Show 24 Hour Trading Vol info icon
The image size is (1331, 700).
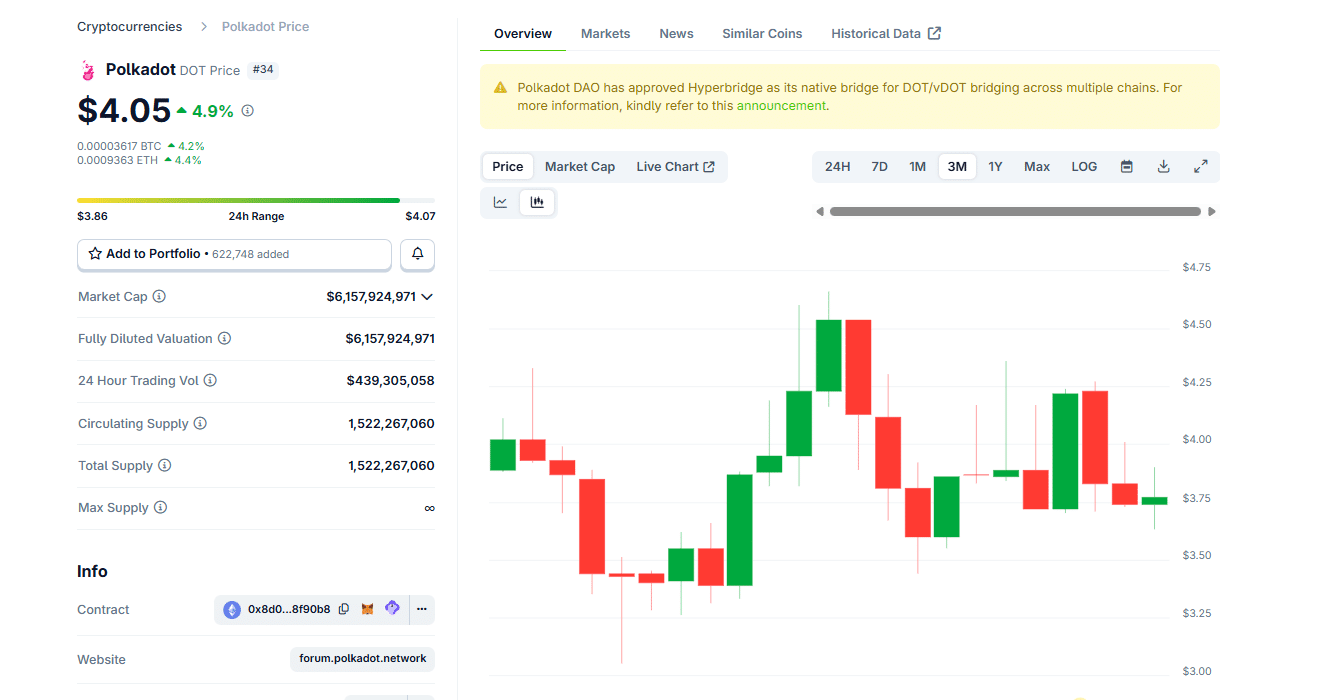210,381
